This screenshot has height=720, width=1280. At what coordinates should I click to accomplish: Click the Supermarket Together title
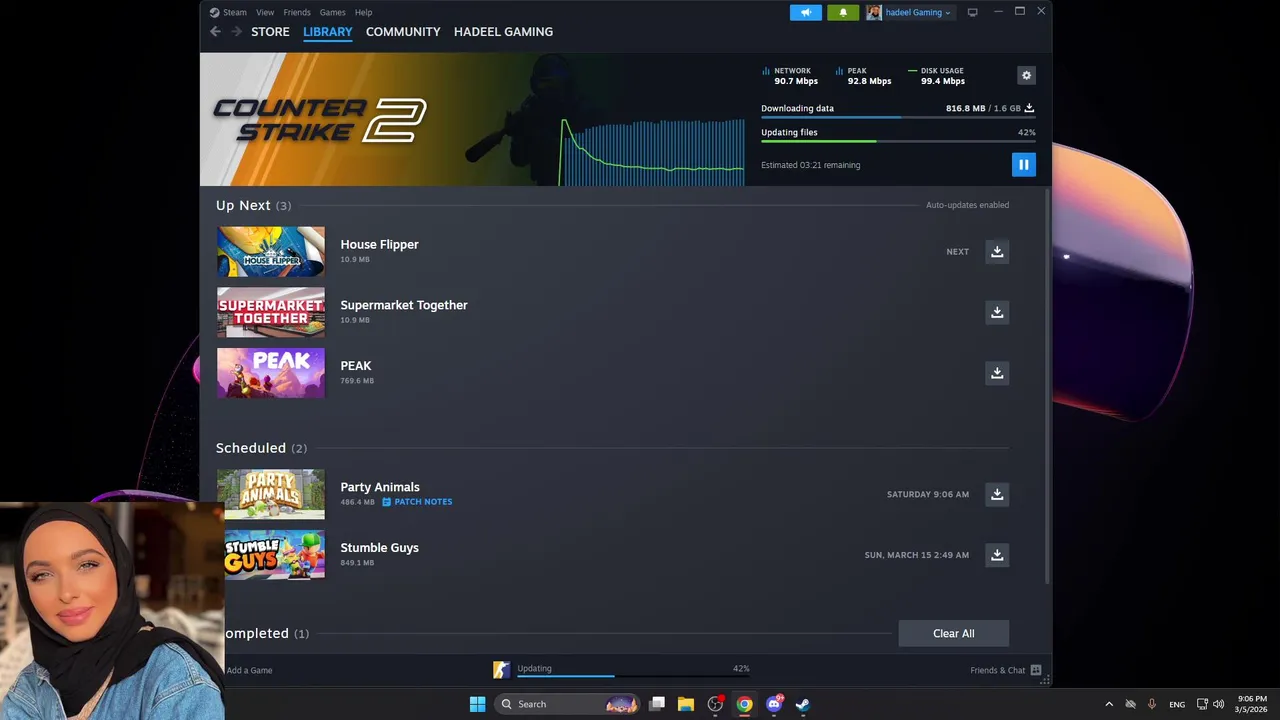coord(404,305)
